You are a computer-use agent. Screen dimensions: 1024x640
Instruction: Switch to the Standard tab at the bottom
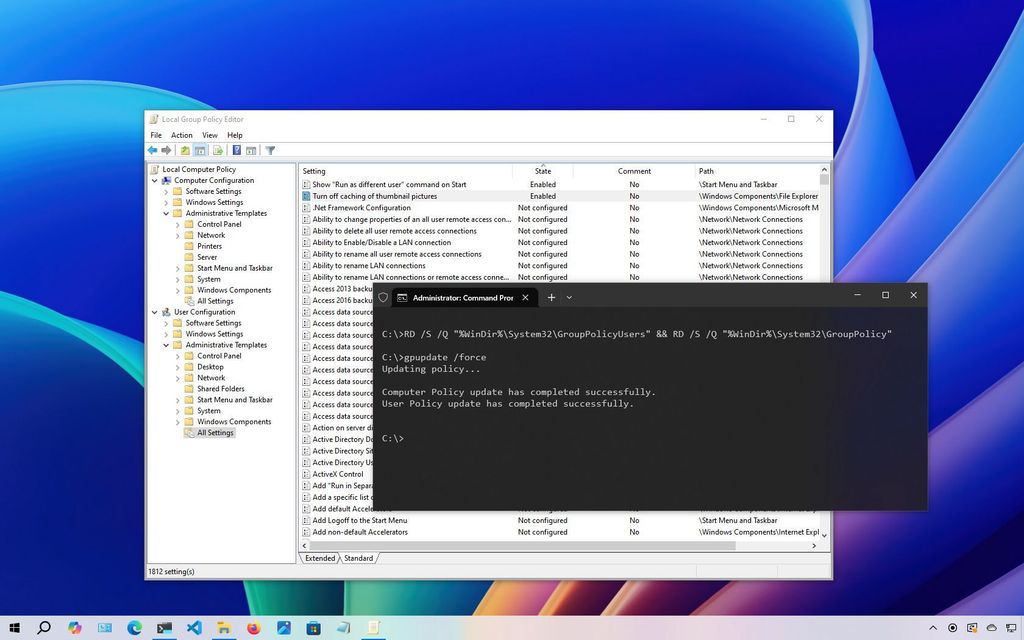[358, 558]
